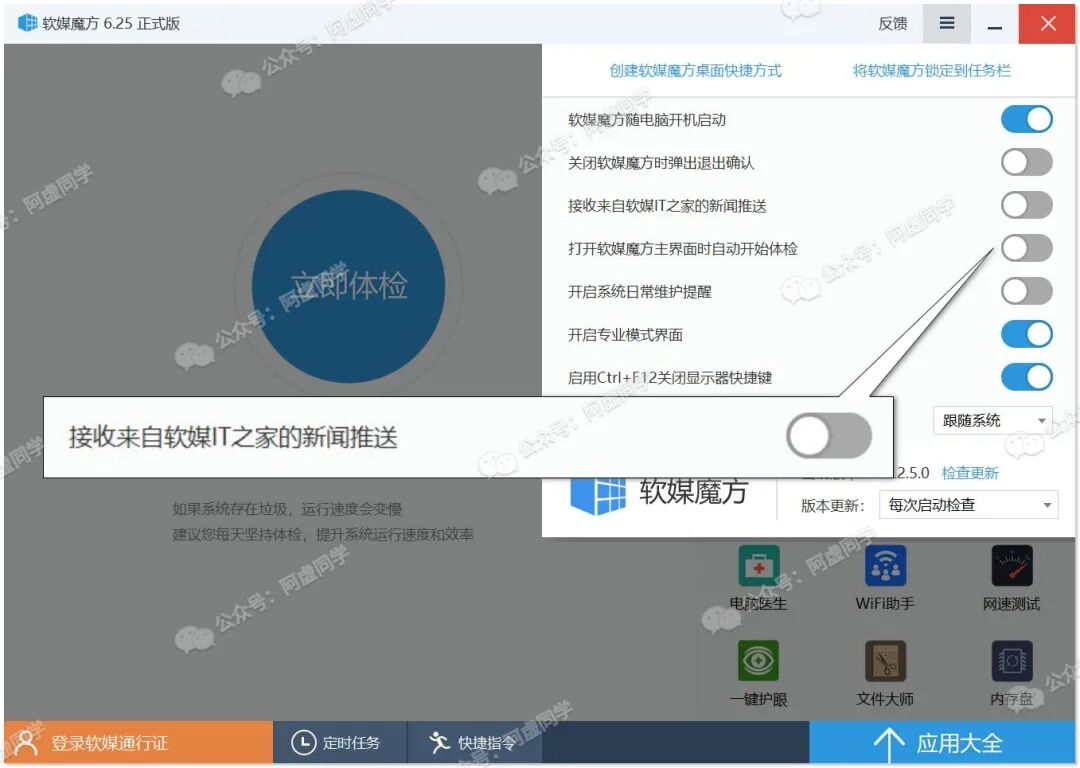
Task: Disable 软媒魔方随电脑开机启动 switch
Action: (x=1026, y=119)
